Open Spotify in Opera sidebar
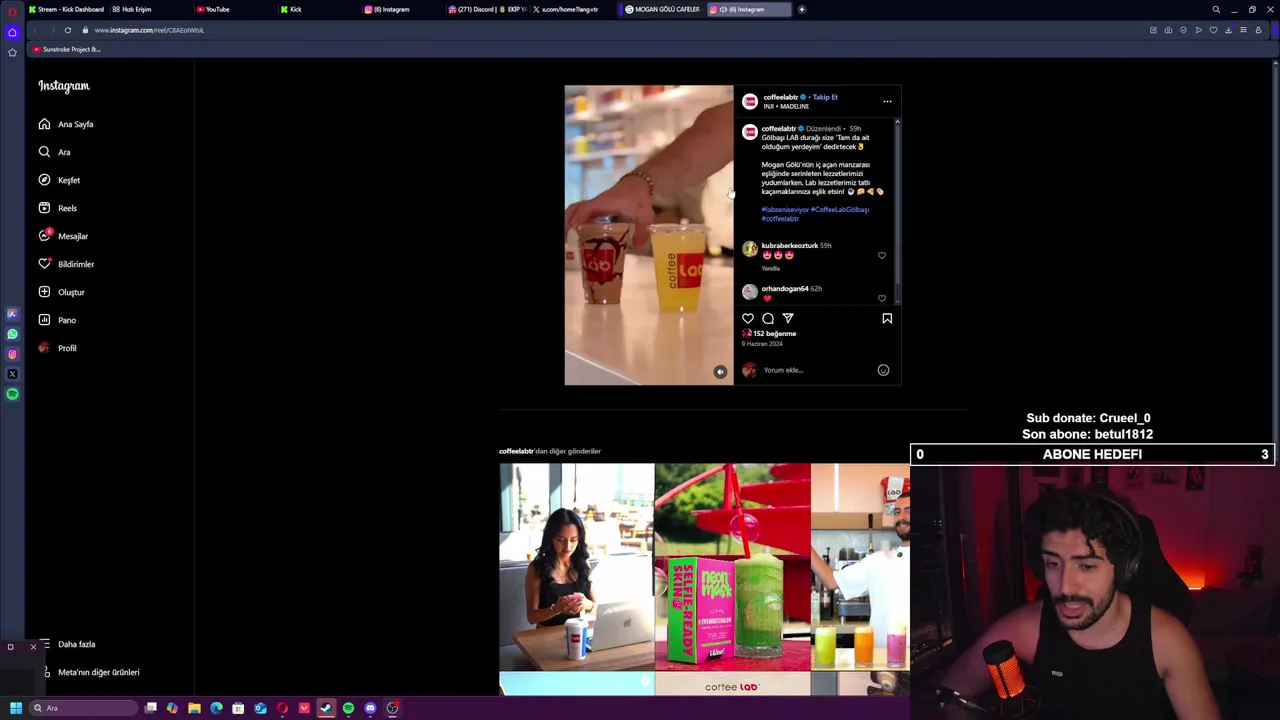The width and height of the screenshot is (1280, 720). point(12,394)
